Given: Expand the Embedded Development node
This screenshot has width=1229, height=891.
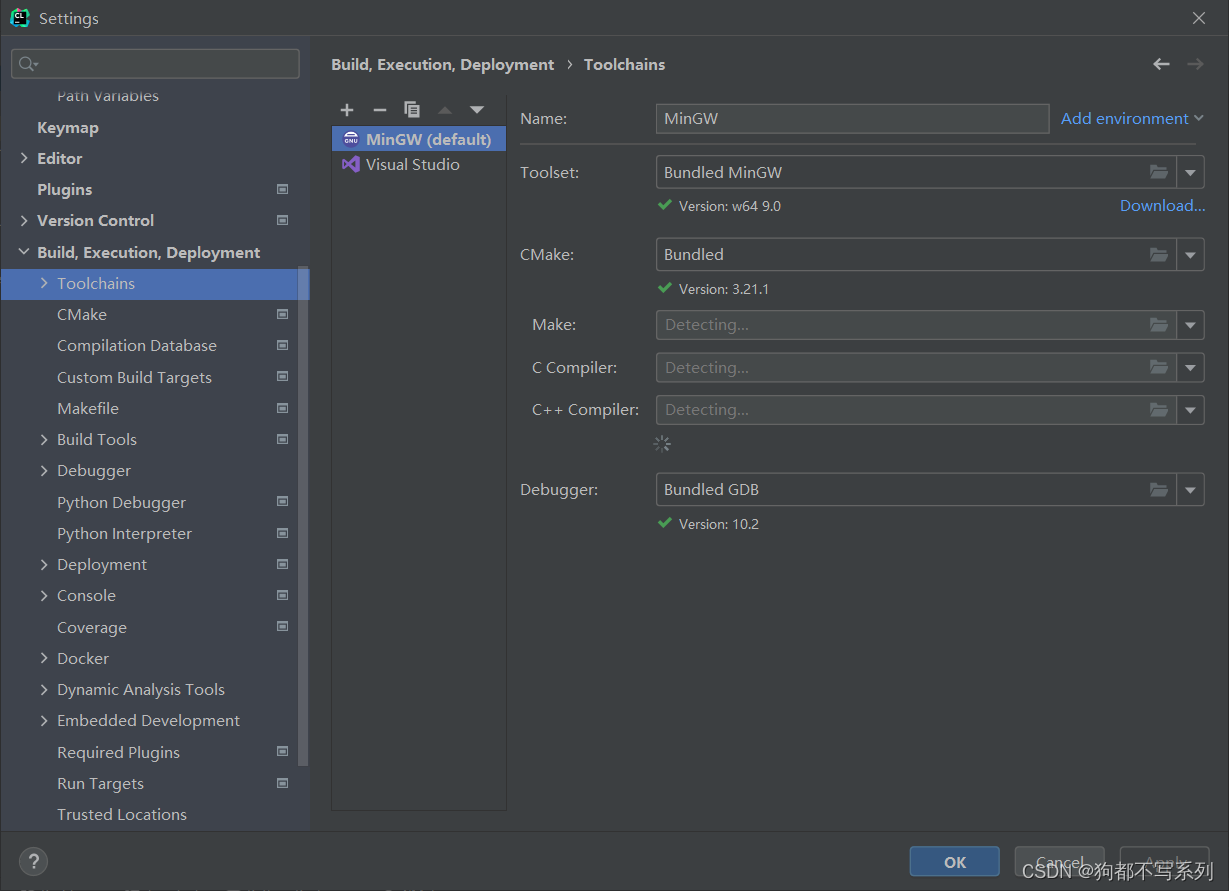Looking at the screenshot, I should 44,720.
